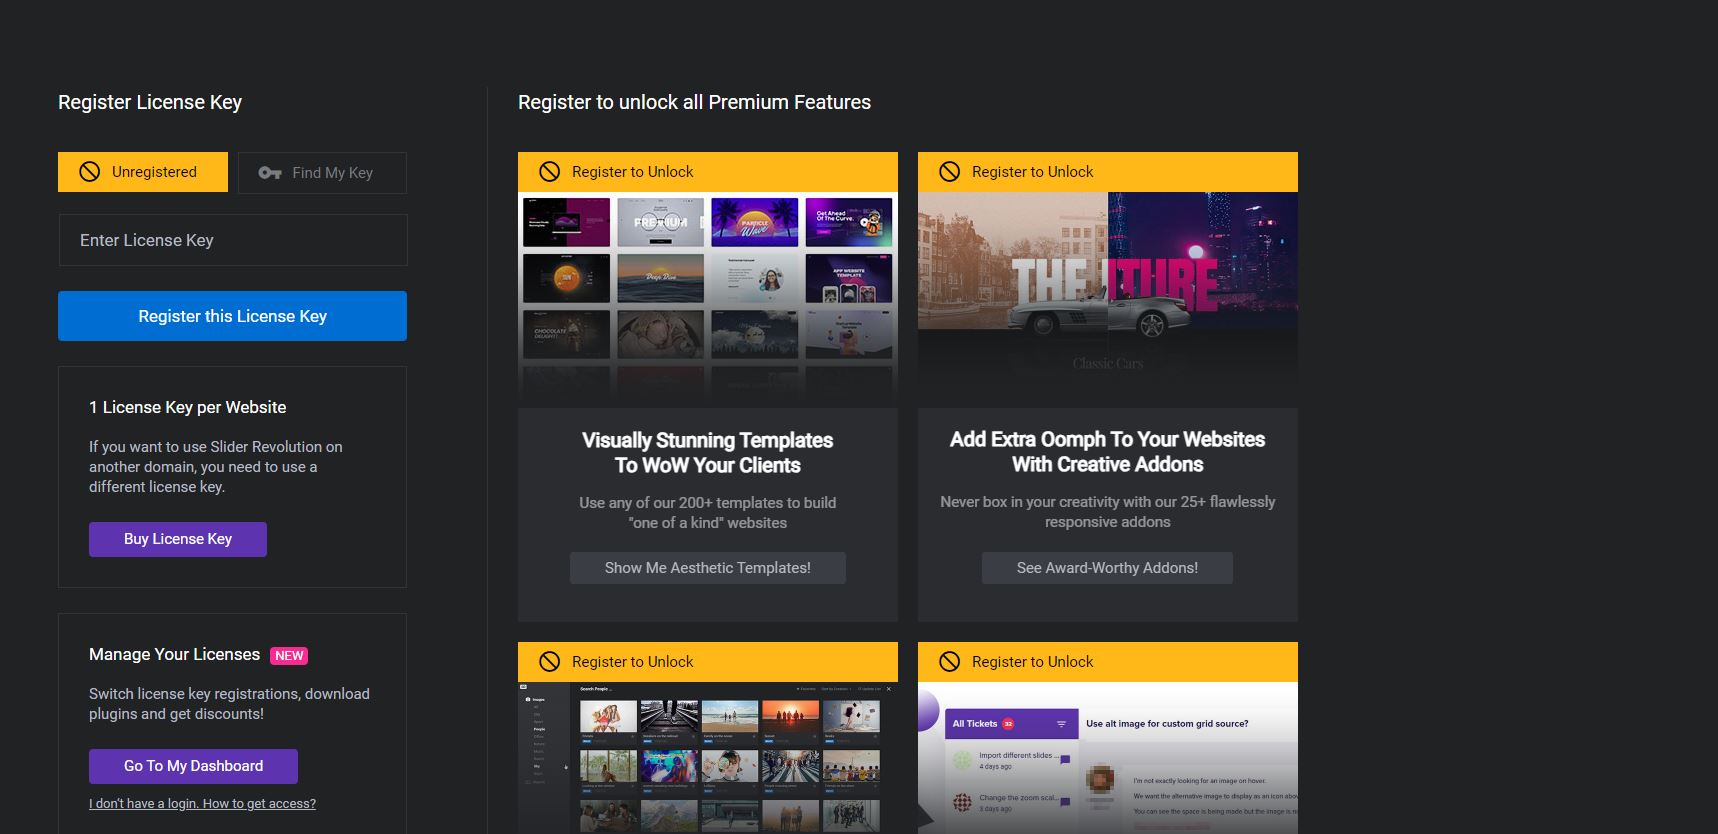Open the Chocolate Delight template thumbnail
This screenshot has height=834, width=1718.
point(566,334)
